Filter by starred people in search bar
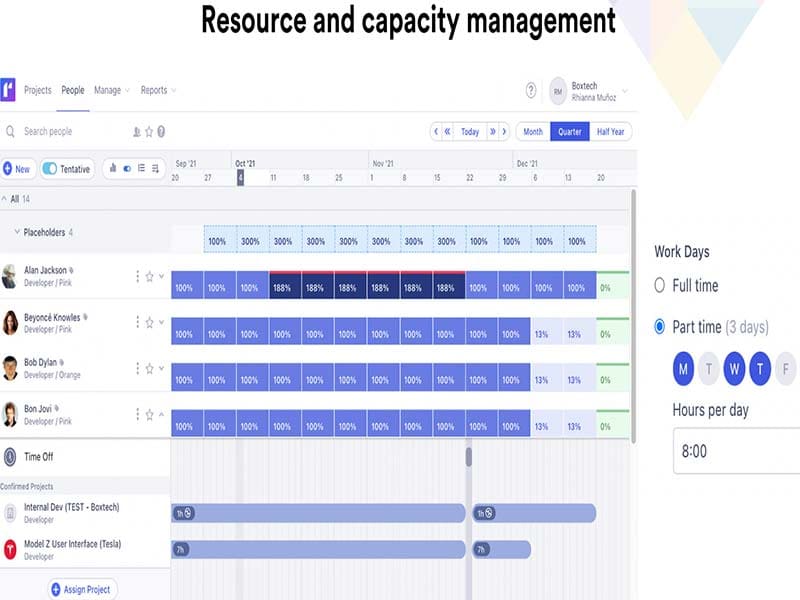Image resolution: width=800 pixels, height=600 pixels. tap(149, 132)
